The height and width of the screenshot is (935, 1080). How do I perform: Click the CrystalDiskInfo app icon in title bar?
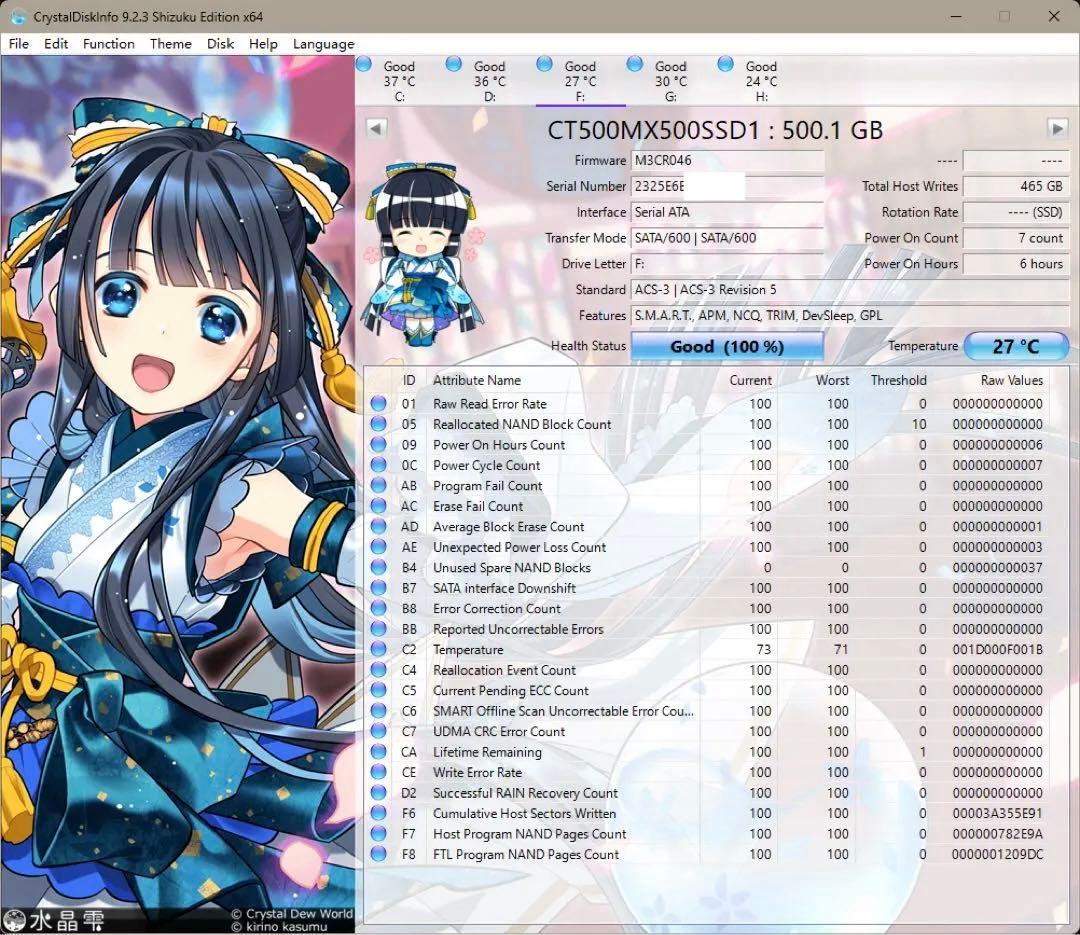tap(18, 17)
